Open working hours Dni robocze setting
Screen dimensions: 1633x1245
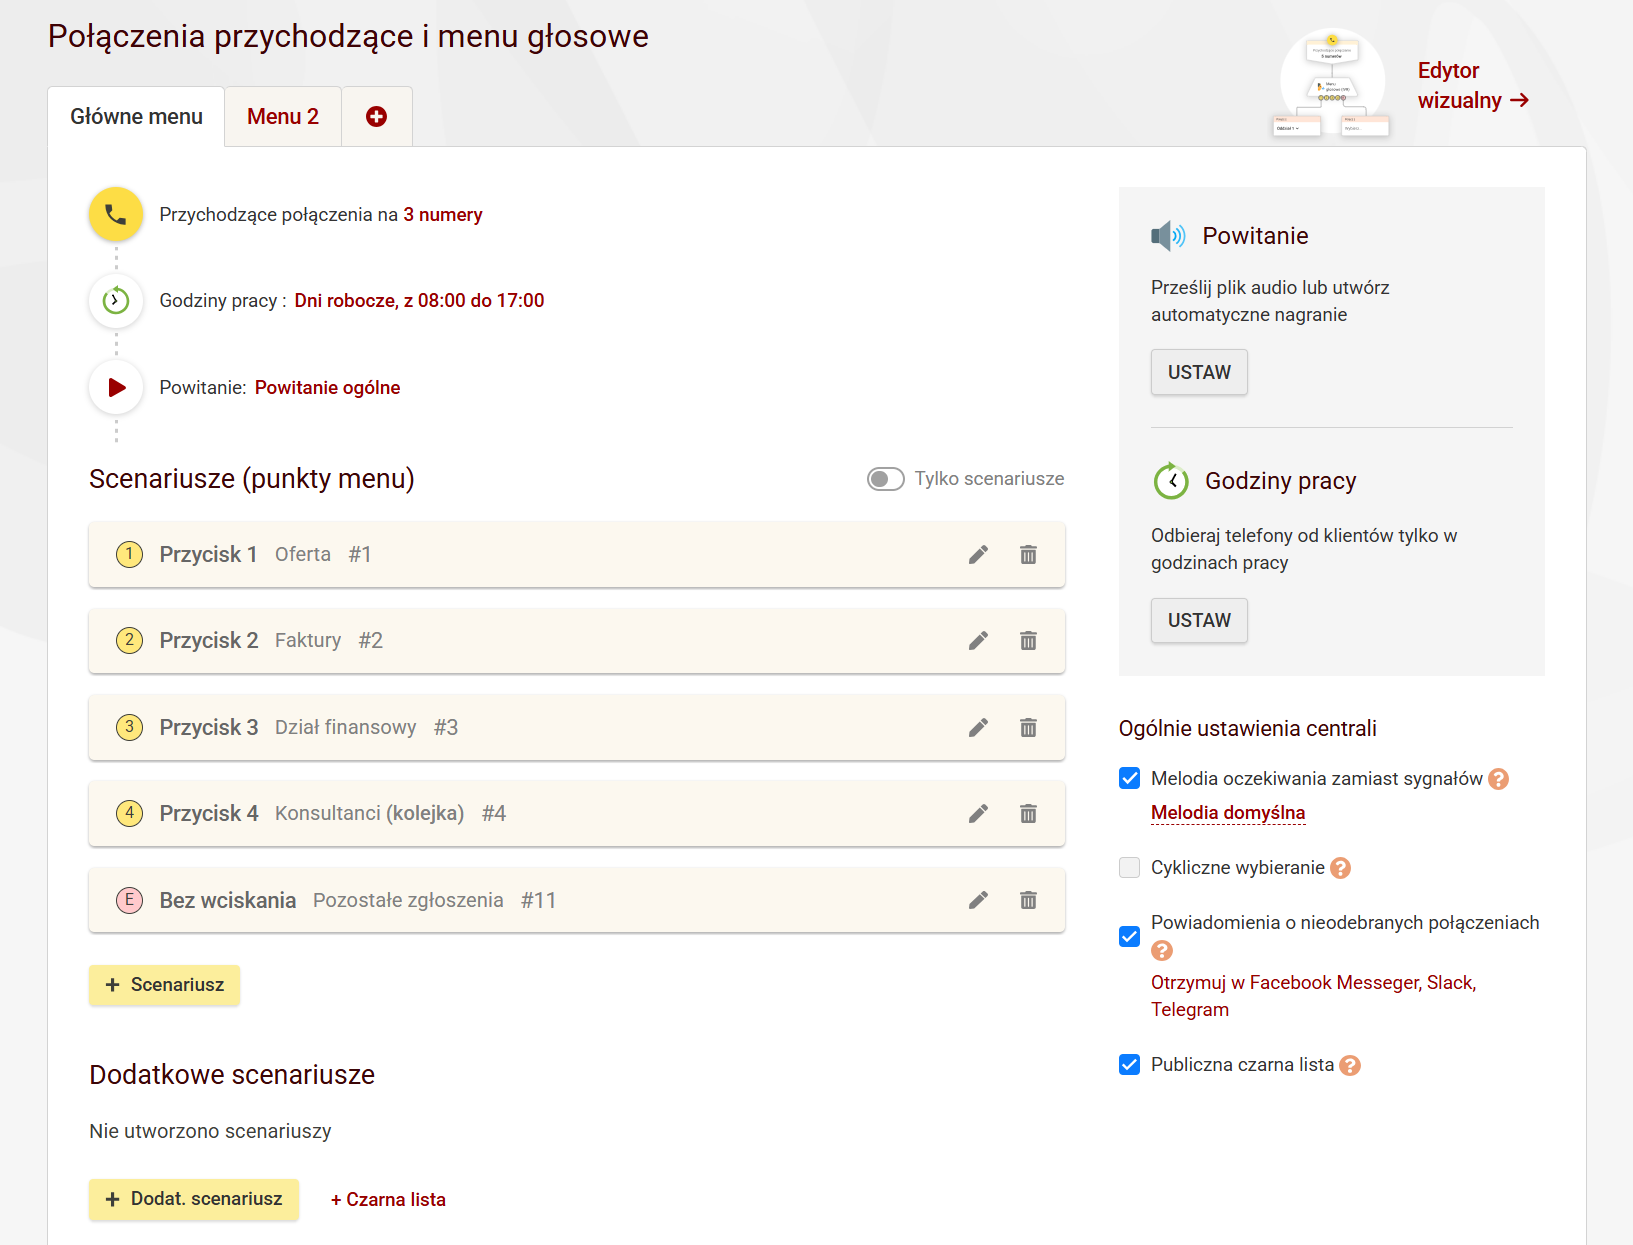pyautogui.click(x=419, y=301)
